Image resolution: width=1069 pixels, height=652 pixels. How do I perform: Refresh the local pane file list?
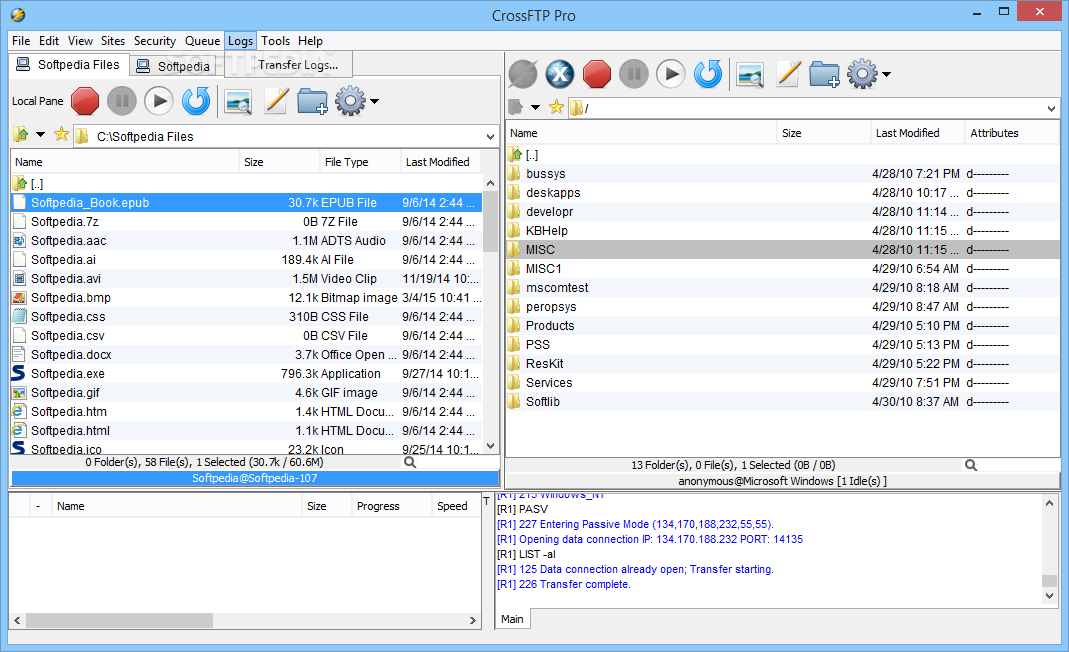[x=196, y=102]
